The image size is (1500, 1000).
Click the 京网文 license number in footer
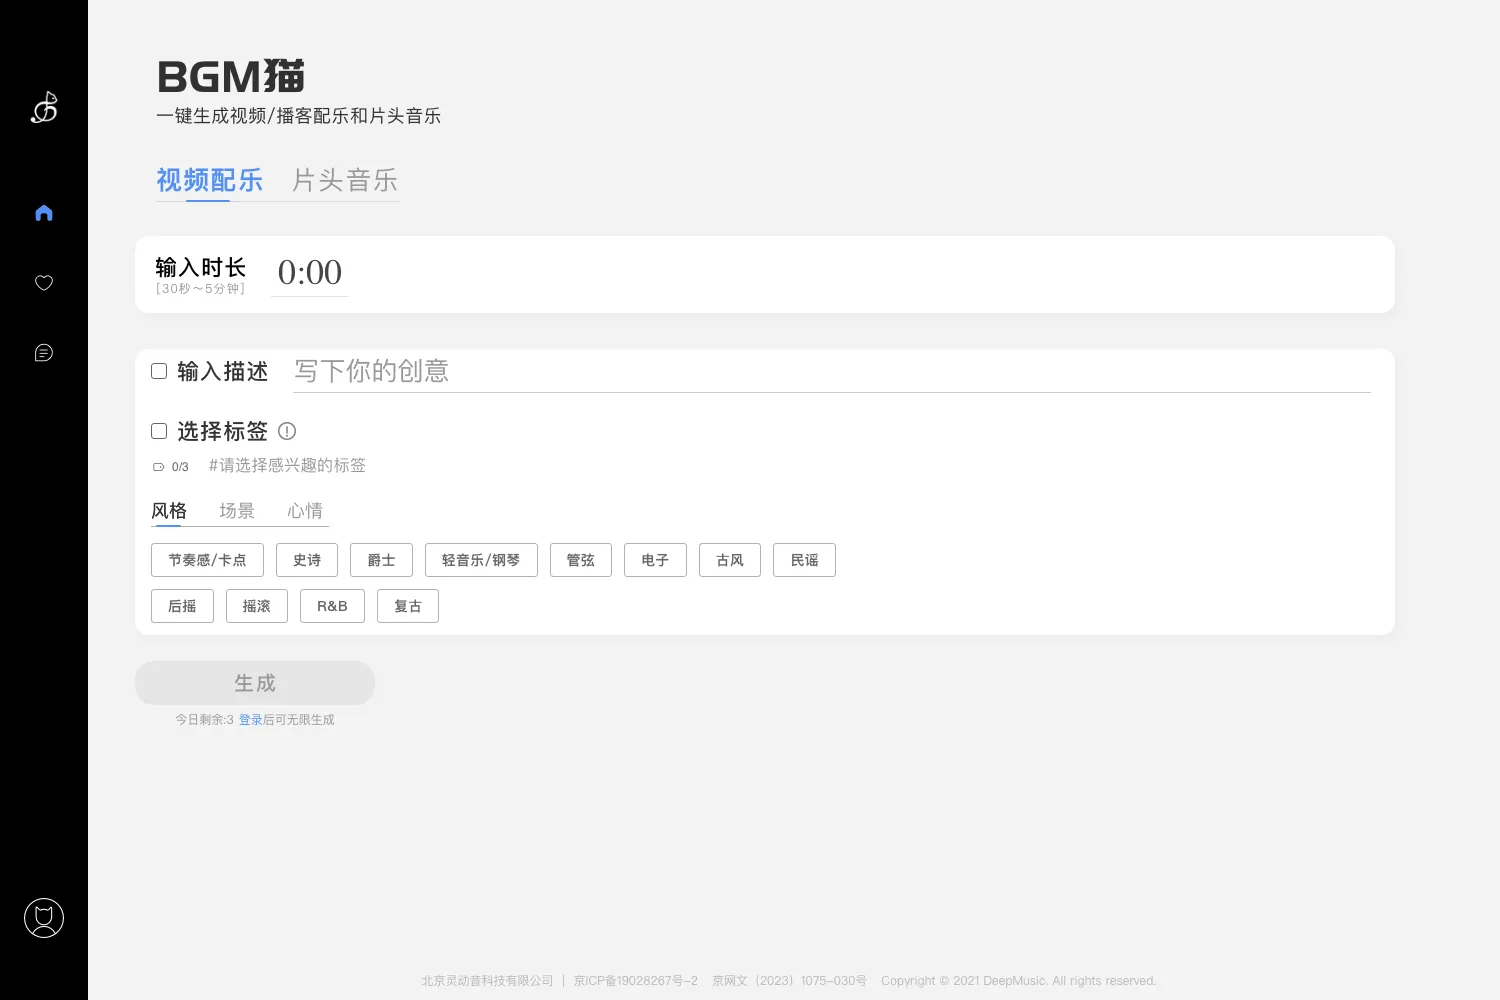coord(789,981)
